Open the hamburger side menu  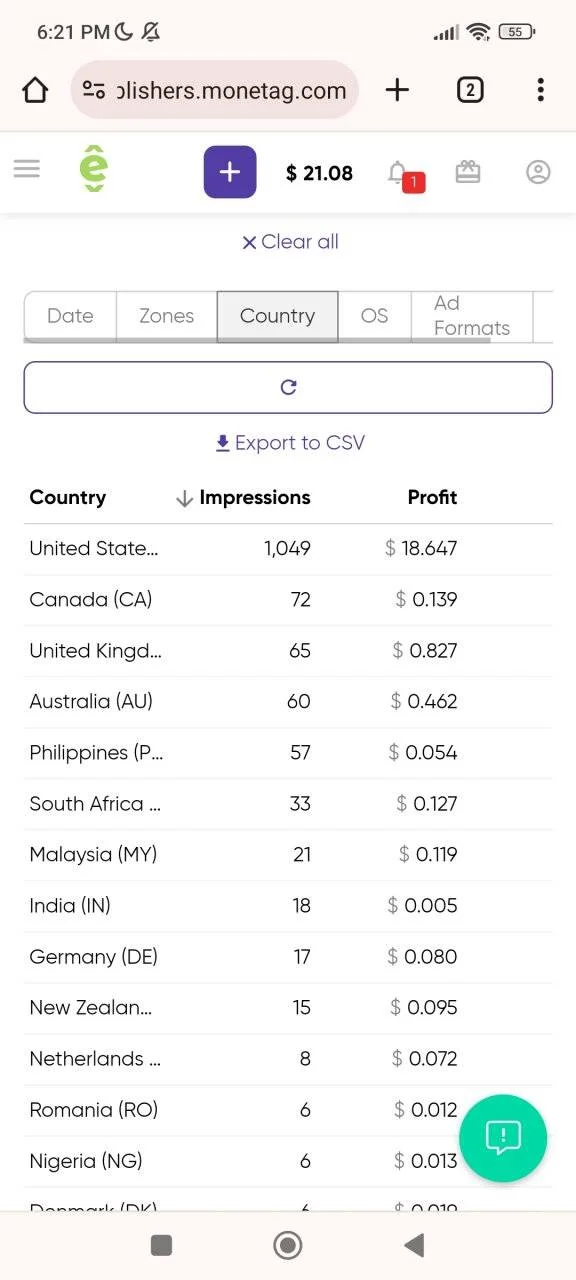coord(27,169)
